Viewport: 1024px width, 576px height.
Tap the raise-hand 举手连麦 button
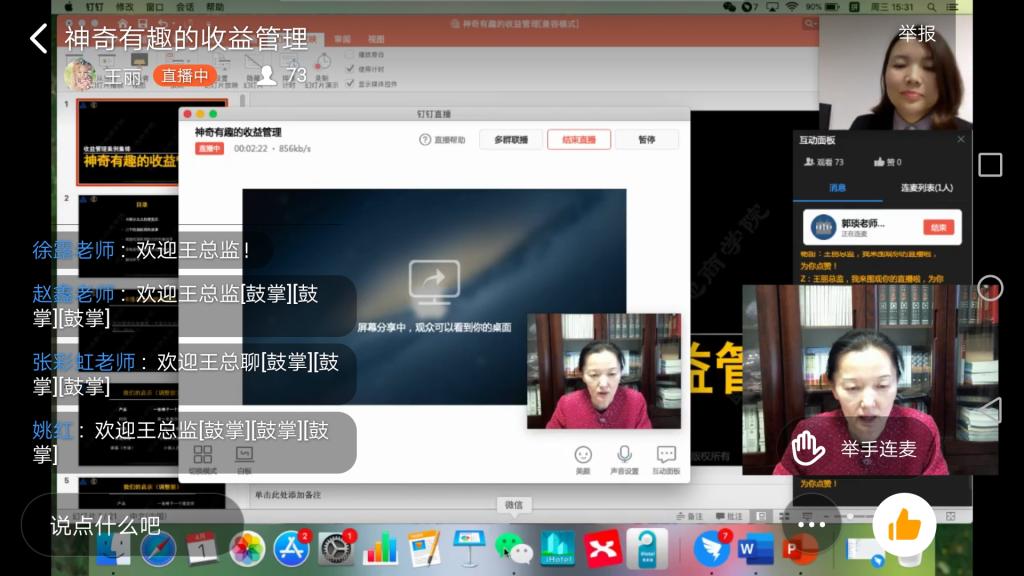coord(856,449)
